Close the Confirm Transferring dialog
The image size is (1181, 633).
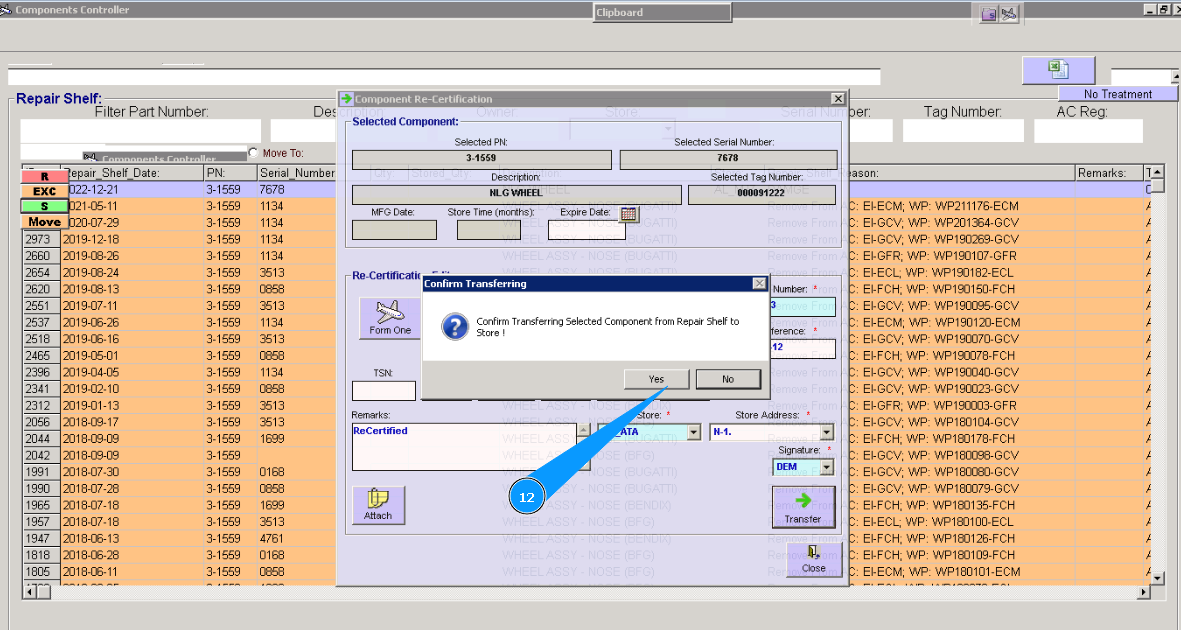tap(759, 283)
